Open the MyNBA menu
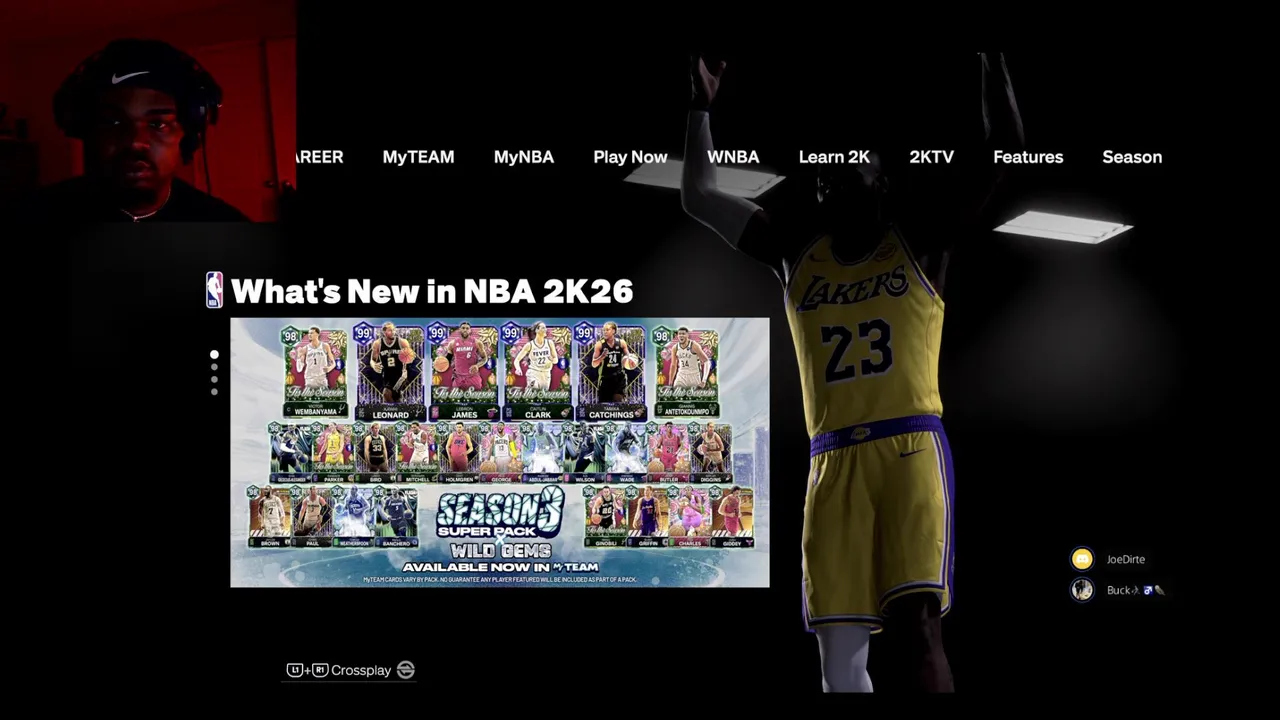Viewport: 1280px width, 720px height. [523, 157]
